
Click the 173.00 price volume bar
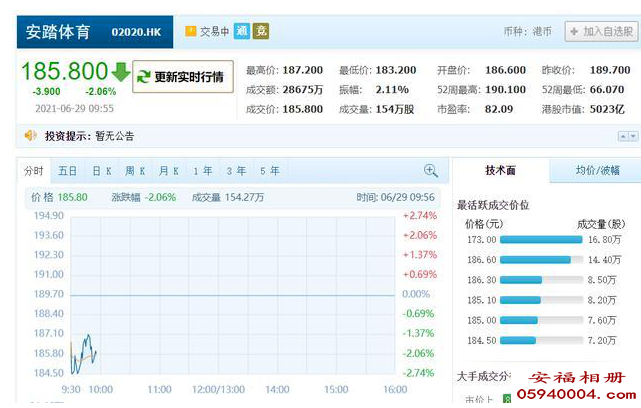[541, 240]
